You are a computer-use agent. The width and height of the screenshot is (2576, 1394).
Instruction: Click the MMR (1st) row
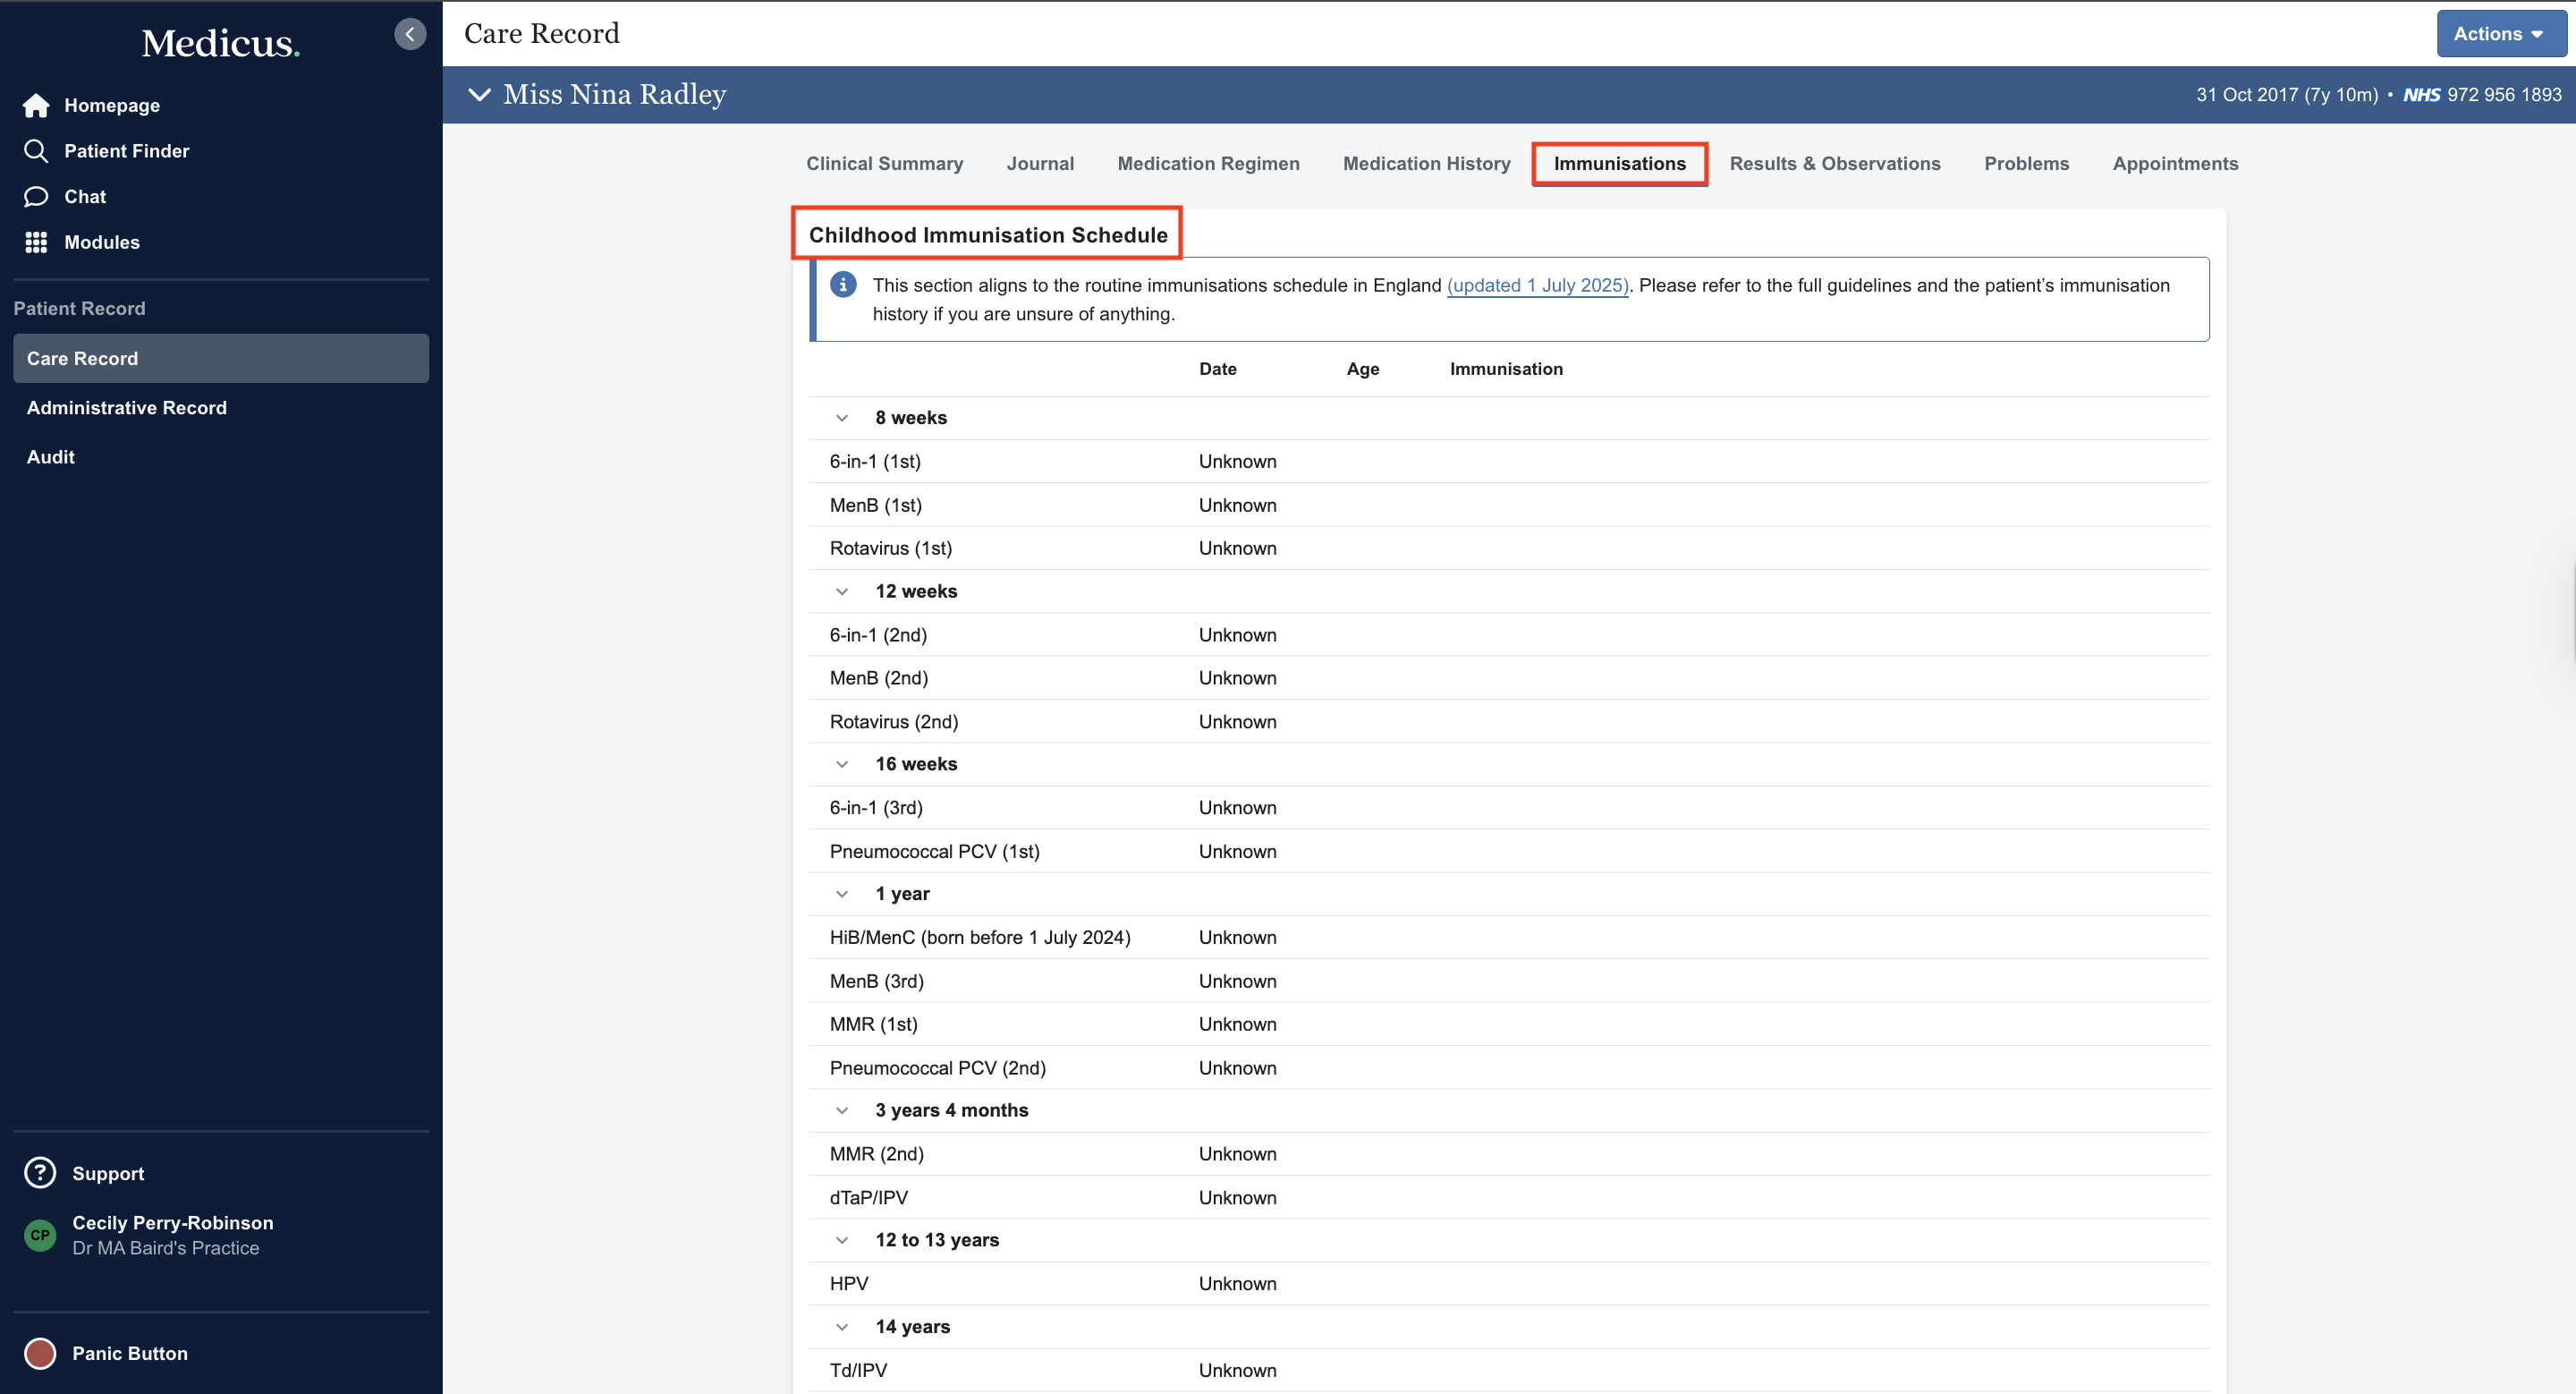(873, 1024)
